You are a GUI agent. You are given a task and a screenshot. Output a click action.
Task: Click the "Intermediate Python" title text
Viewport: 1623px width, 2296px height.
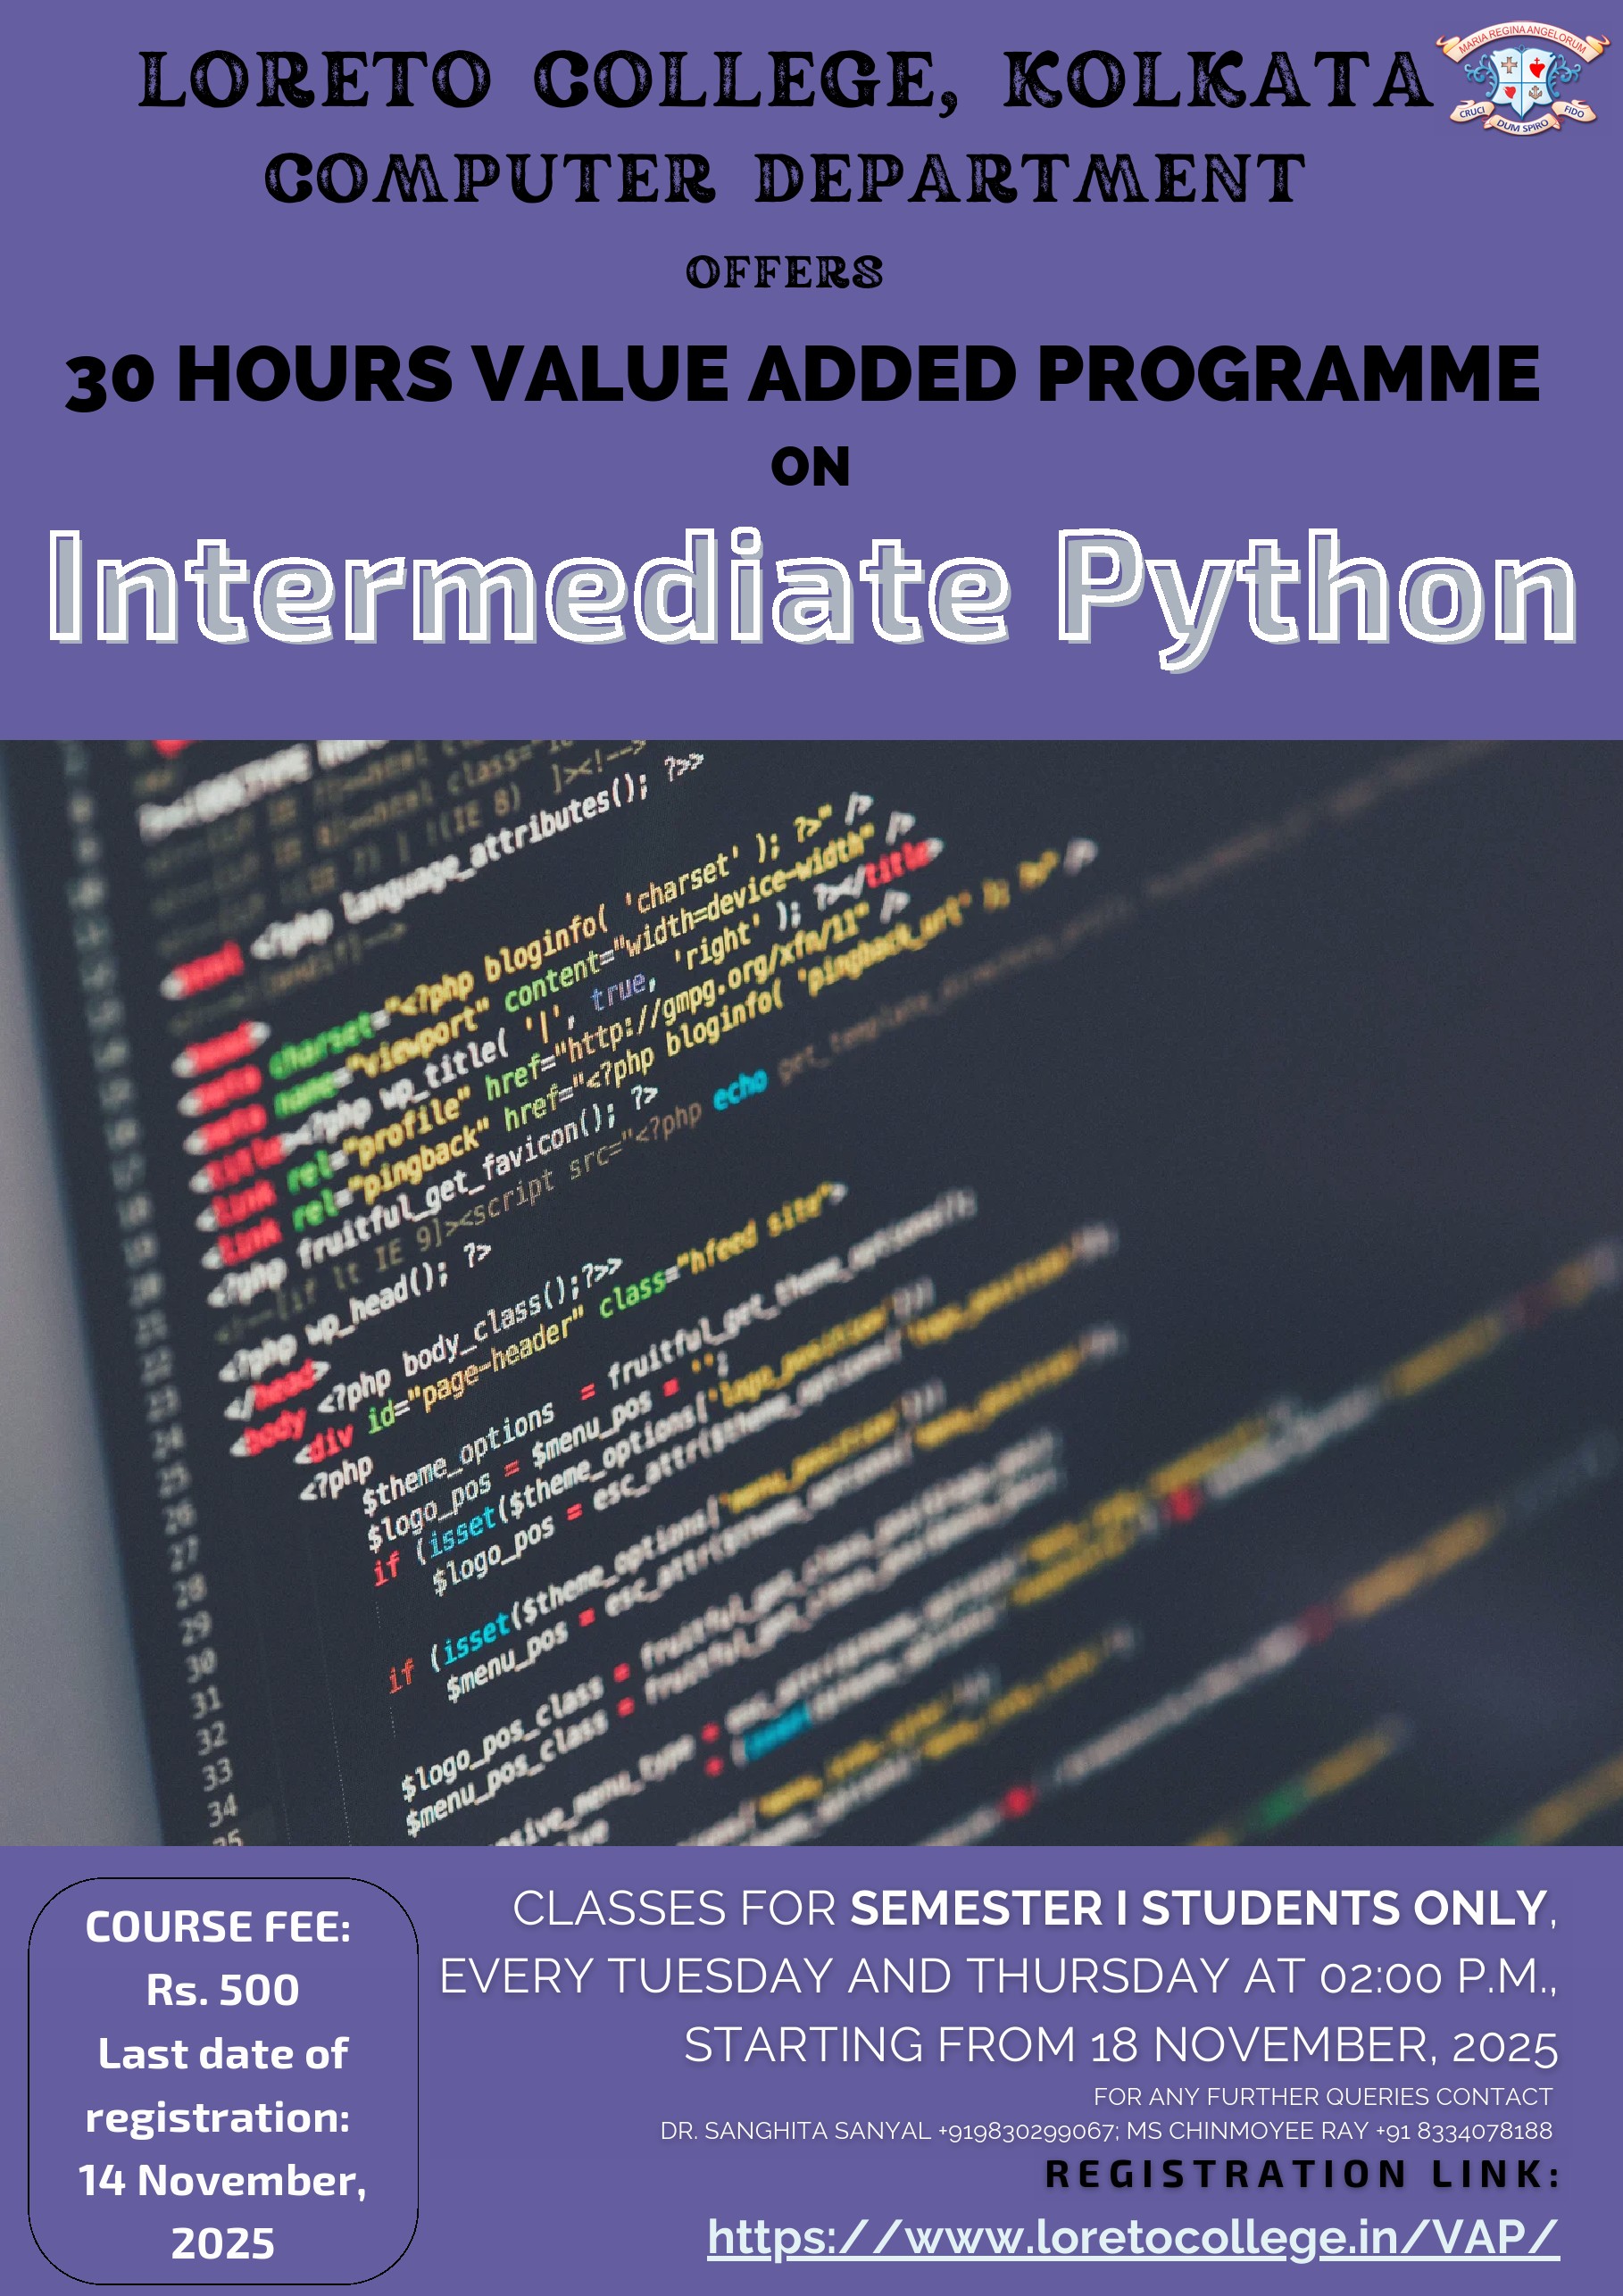[x=811, y=590]
